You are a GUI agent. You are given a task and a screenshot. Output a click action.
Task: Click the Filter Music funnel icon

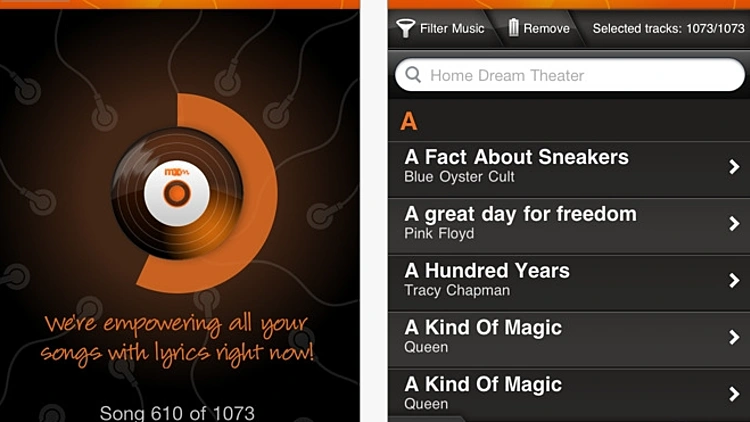(406, 28)
